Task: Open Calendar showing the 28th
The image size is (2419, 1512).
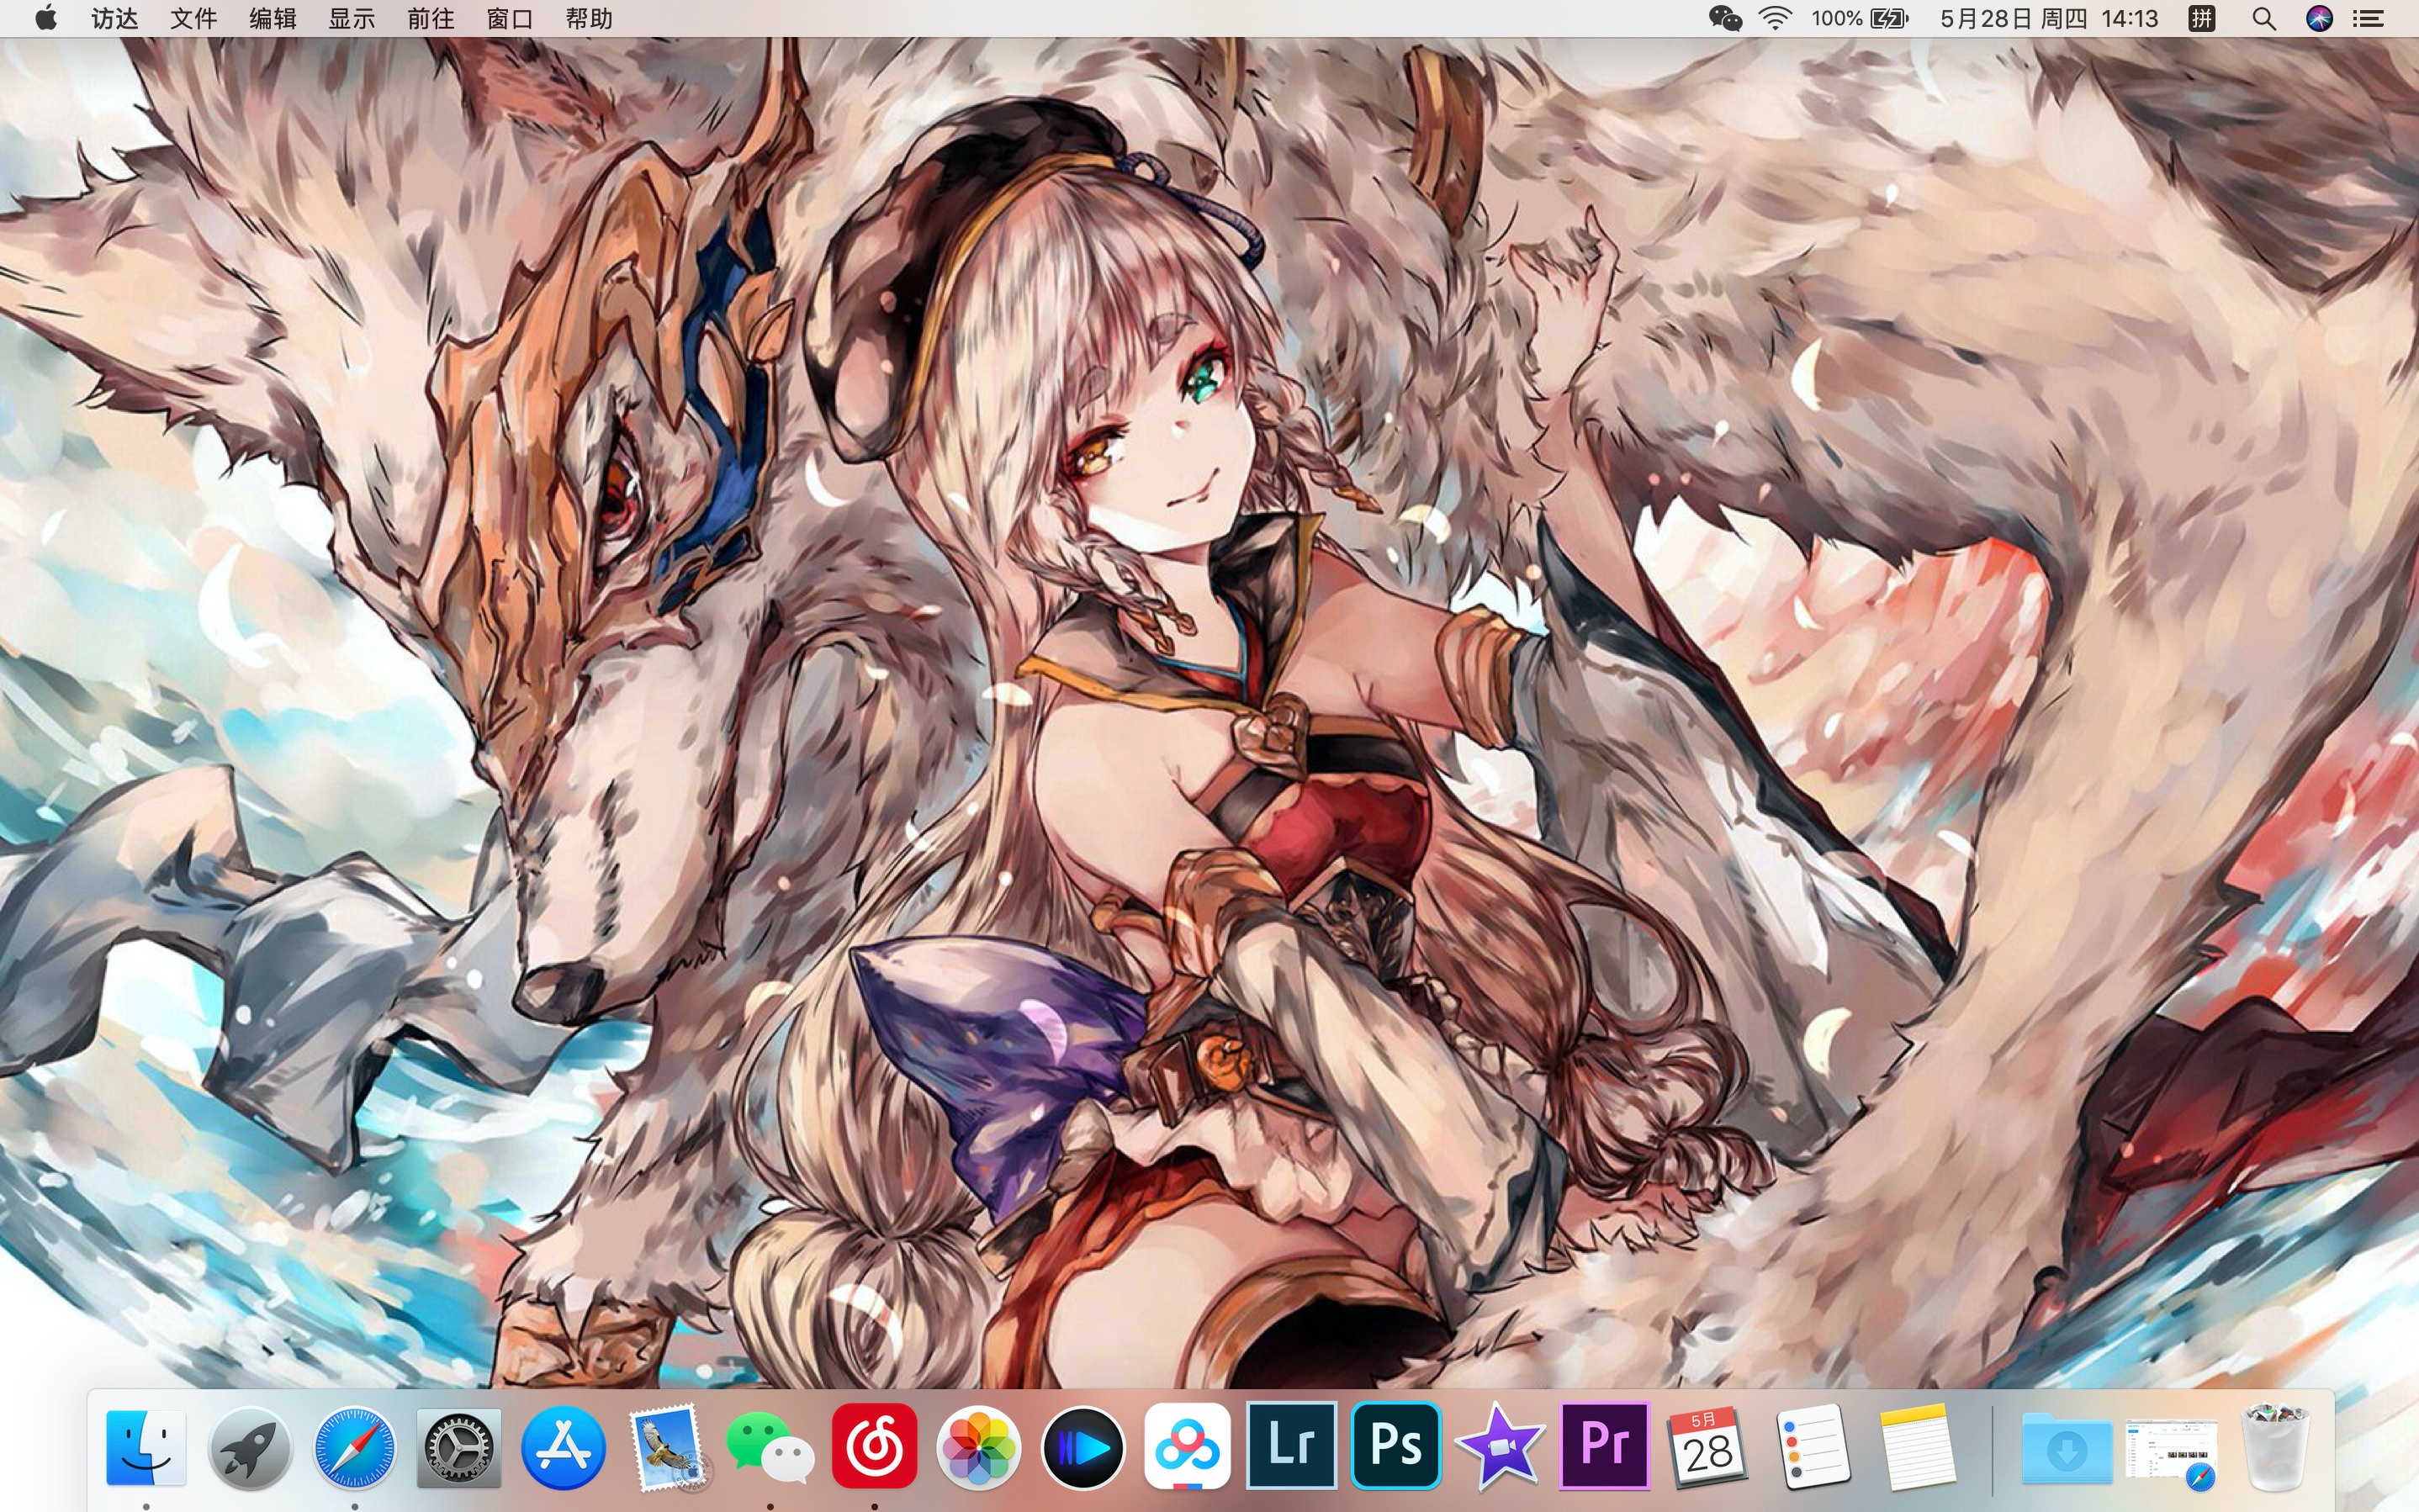Action: [1707, 1447]
